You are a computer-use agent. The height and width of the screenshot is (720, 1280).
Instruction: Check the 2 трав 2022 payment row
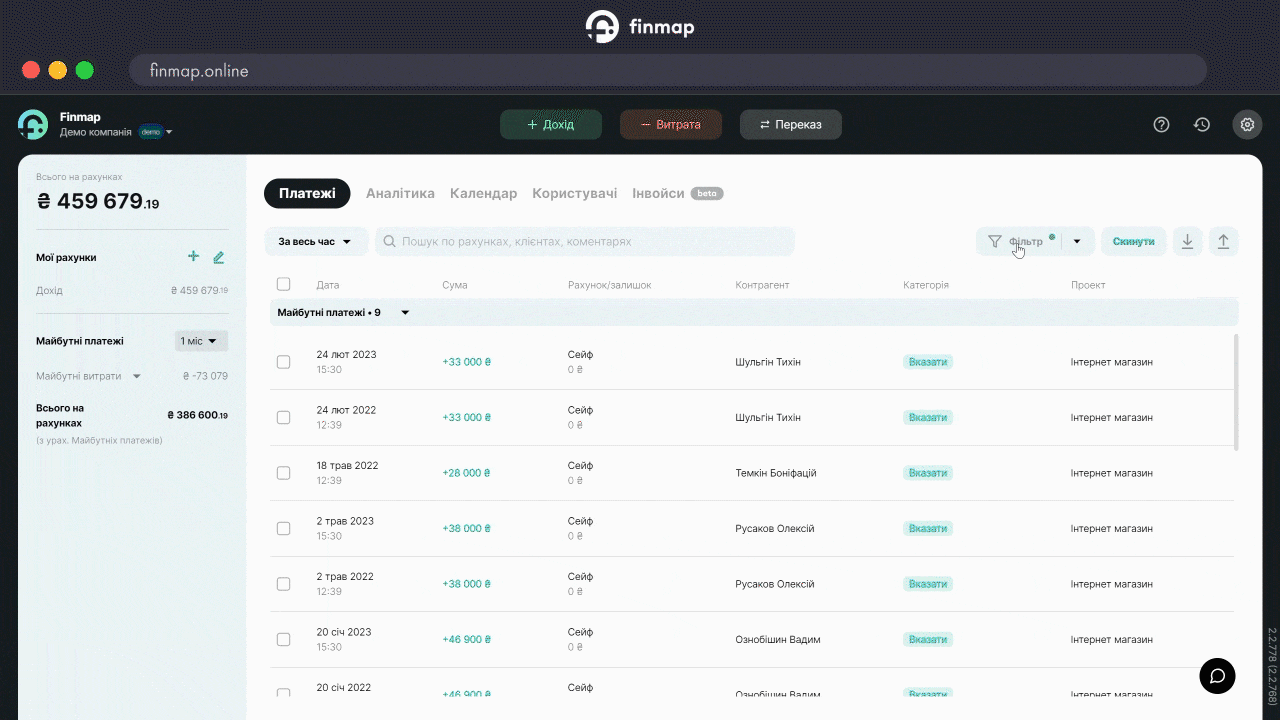(283, 584)
